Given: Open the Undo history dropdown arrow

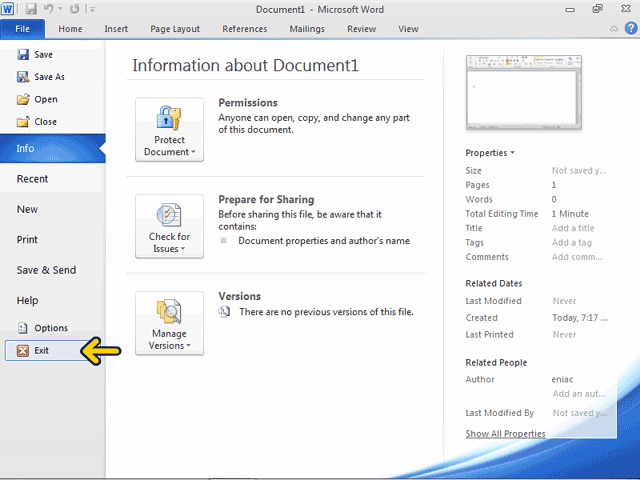Looking at the screenshot, I should (60, 9).
